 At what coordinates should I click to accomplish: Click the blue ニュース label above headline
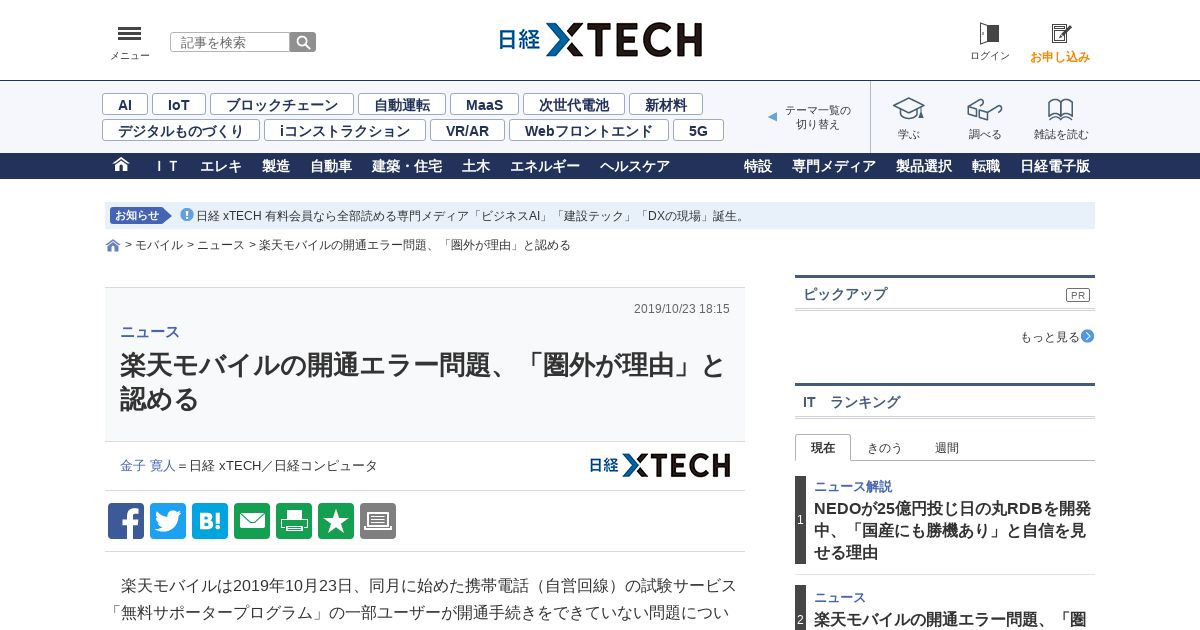150,332
